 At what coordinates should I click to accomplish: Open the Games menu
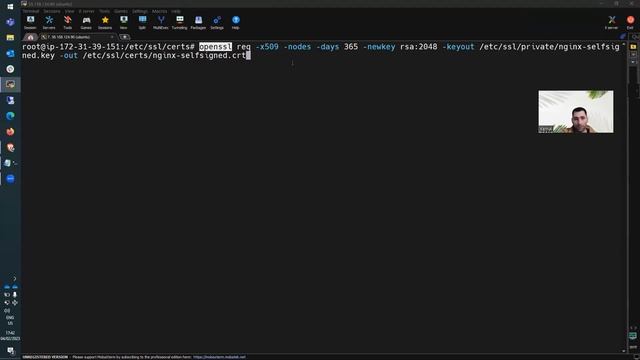click(121, 11)
